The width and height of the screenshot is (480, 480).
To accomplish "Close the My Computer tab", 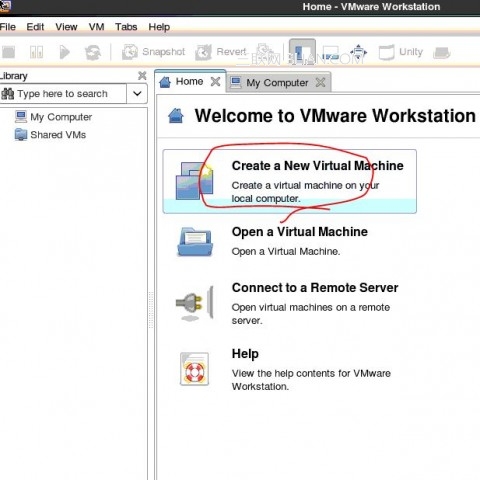I will pos(320,82).
